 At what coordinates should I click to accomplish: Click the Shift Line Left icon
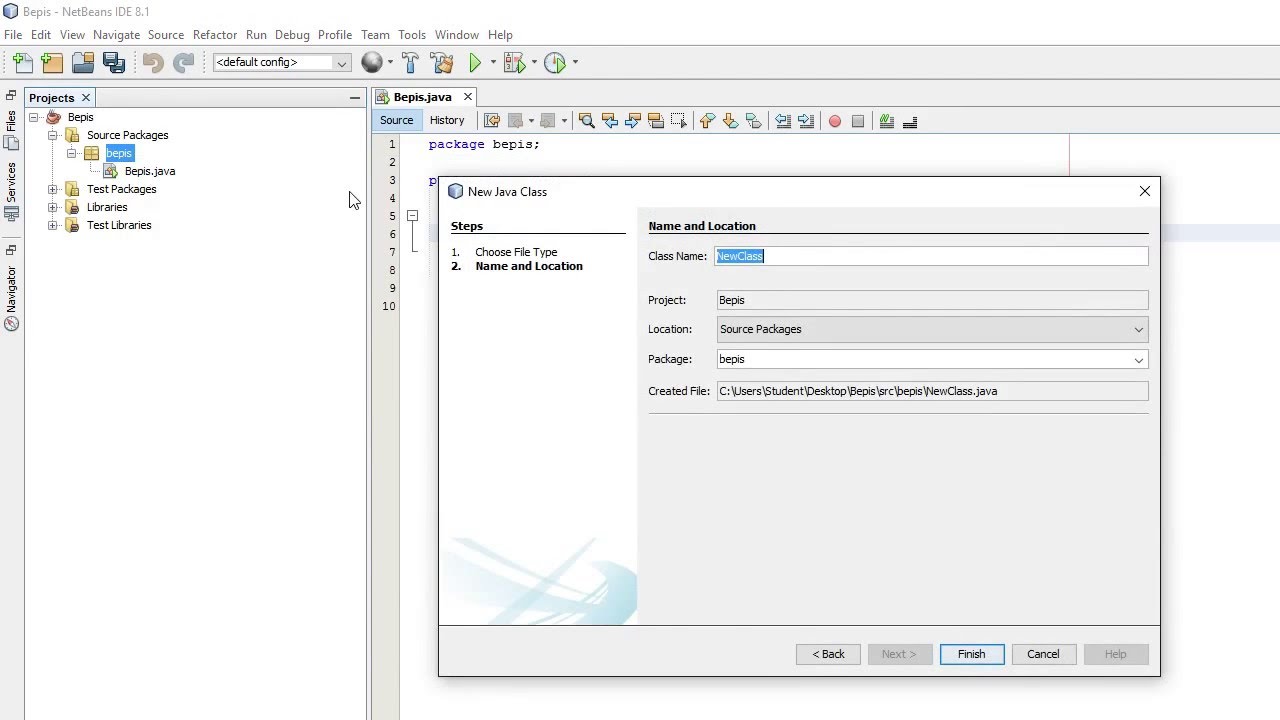tap(783, 121)
